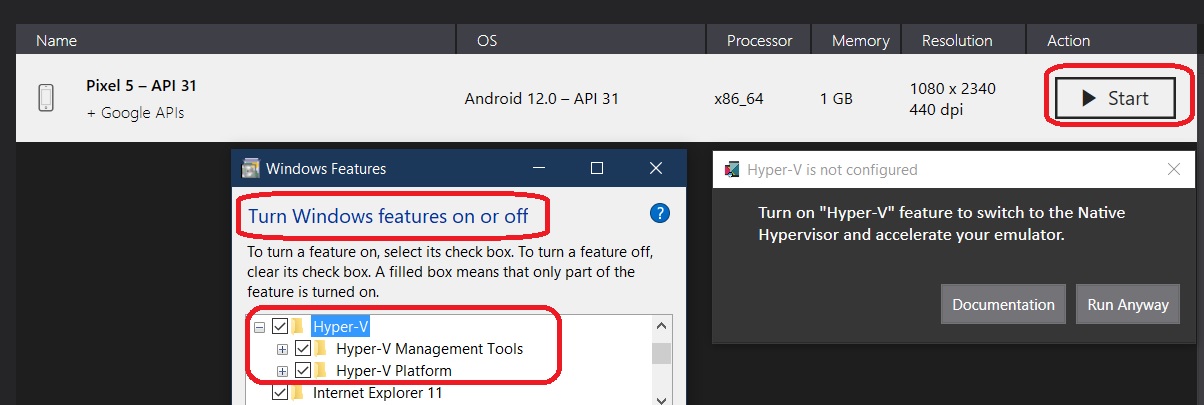Screen dimensions: 1204x405
Task: Toggle the Hyper-V checkbox
Action: point(280,326)
